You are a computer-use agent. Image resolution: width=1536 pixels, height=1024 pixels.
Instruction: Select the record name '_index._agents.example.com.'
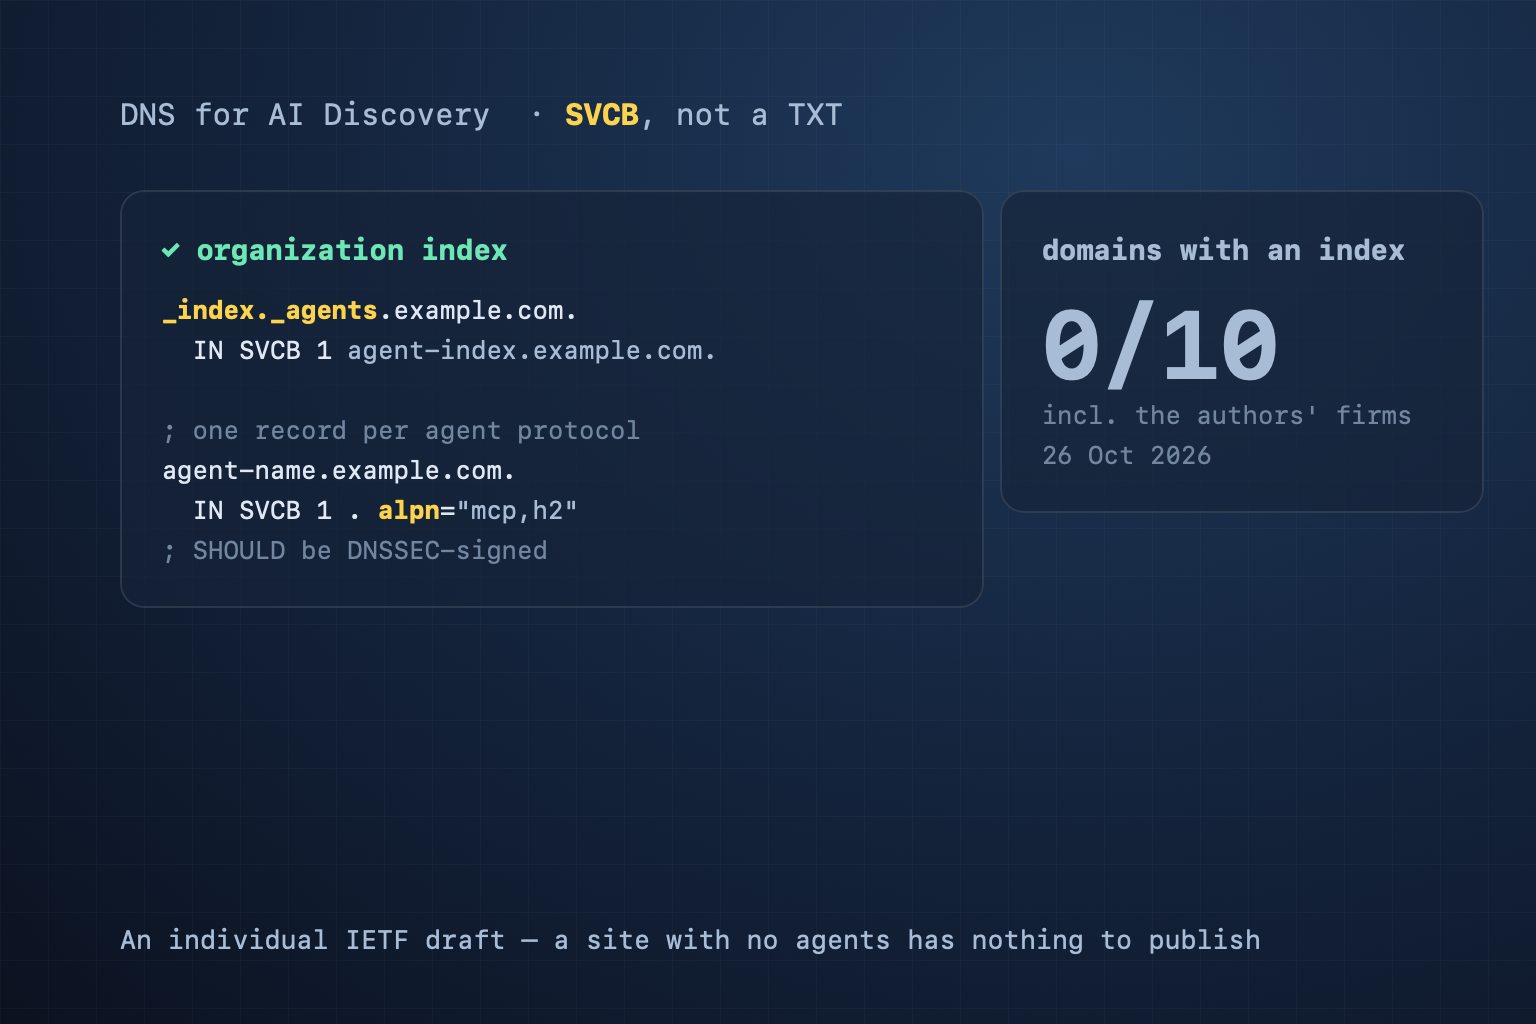pyautogui.click(x=370, y=311)
